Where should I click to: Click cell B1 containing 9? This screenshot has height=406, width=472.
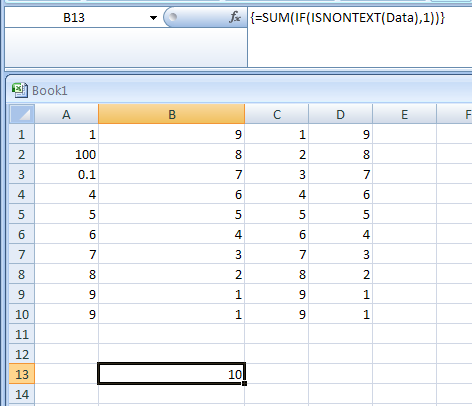point(172,134)
